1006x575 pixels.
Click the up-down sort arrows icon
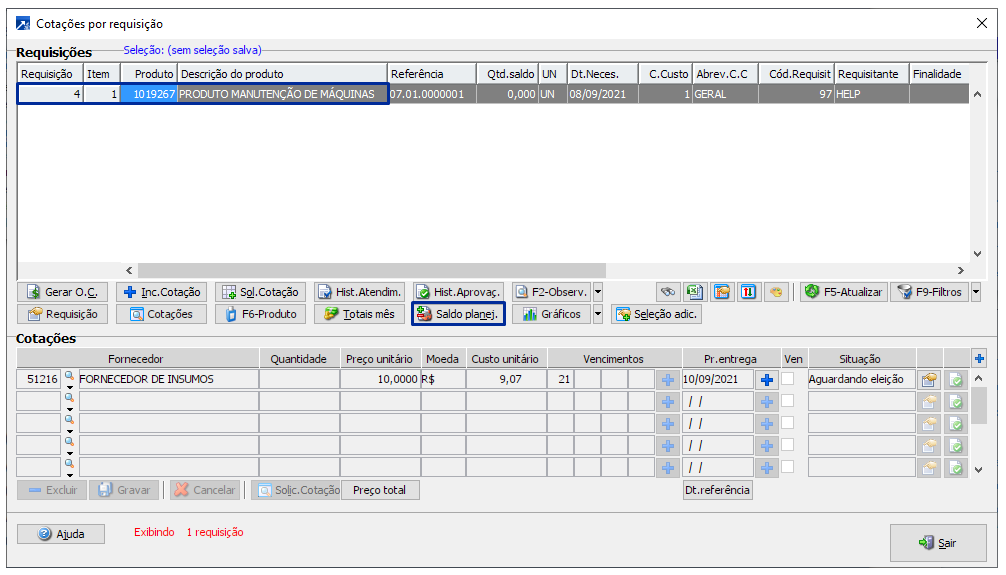(748, 292)
